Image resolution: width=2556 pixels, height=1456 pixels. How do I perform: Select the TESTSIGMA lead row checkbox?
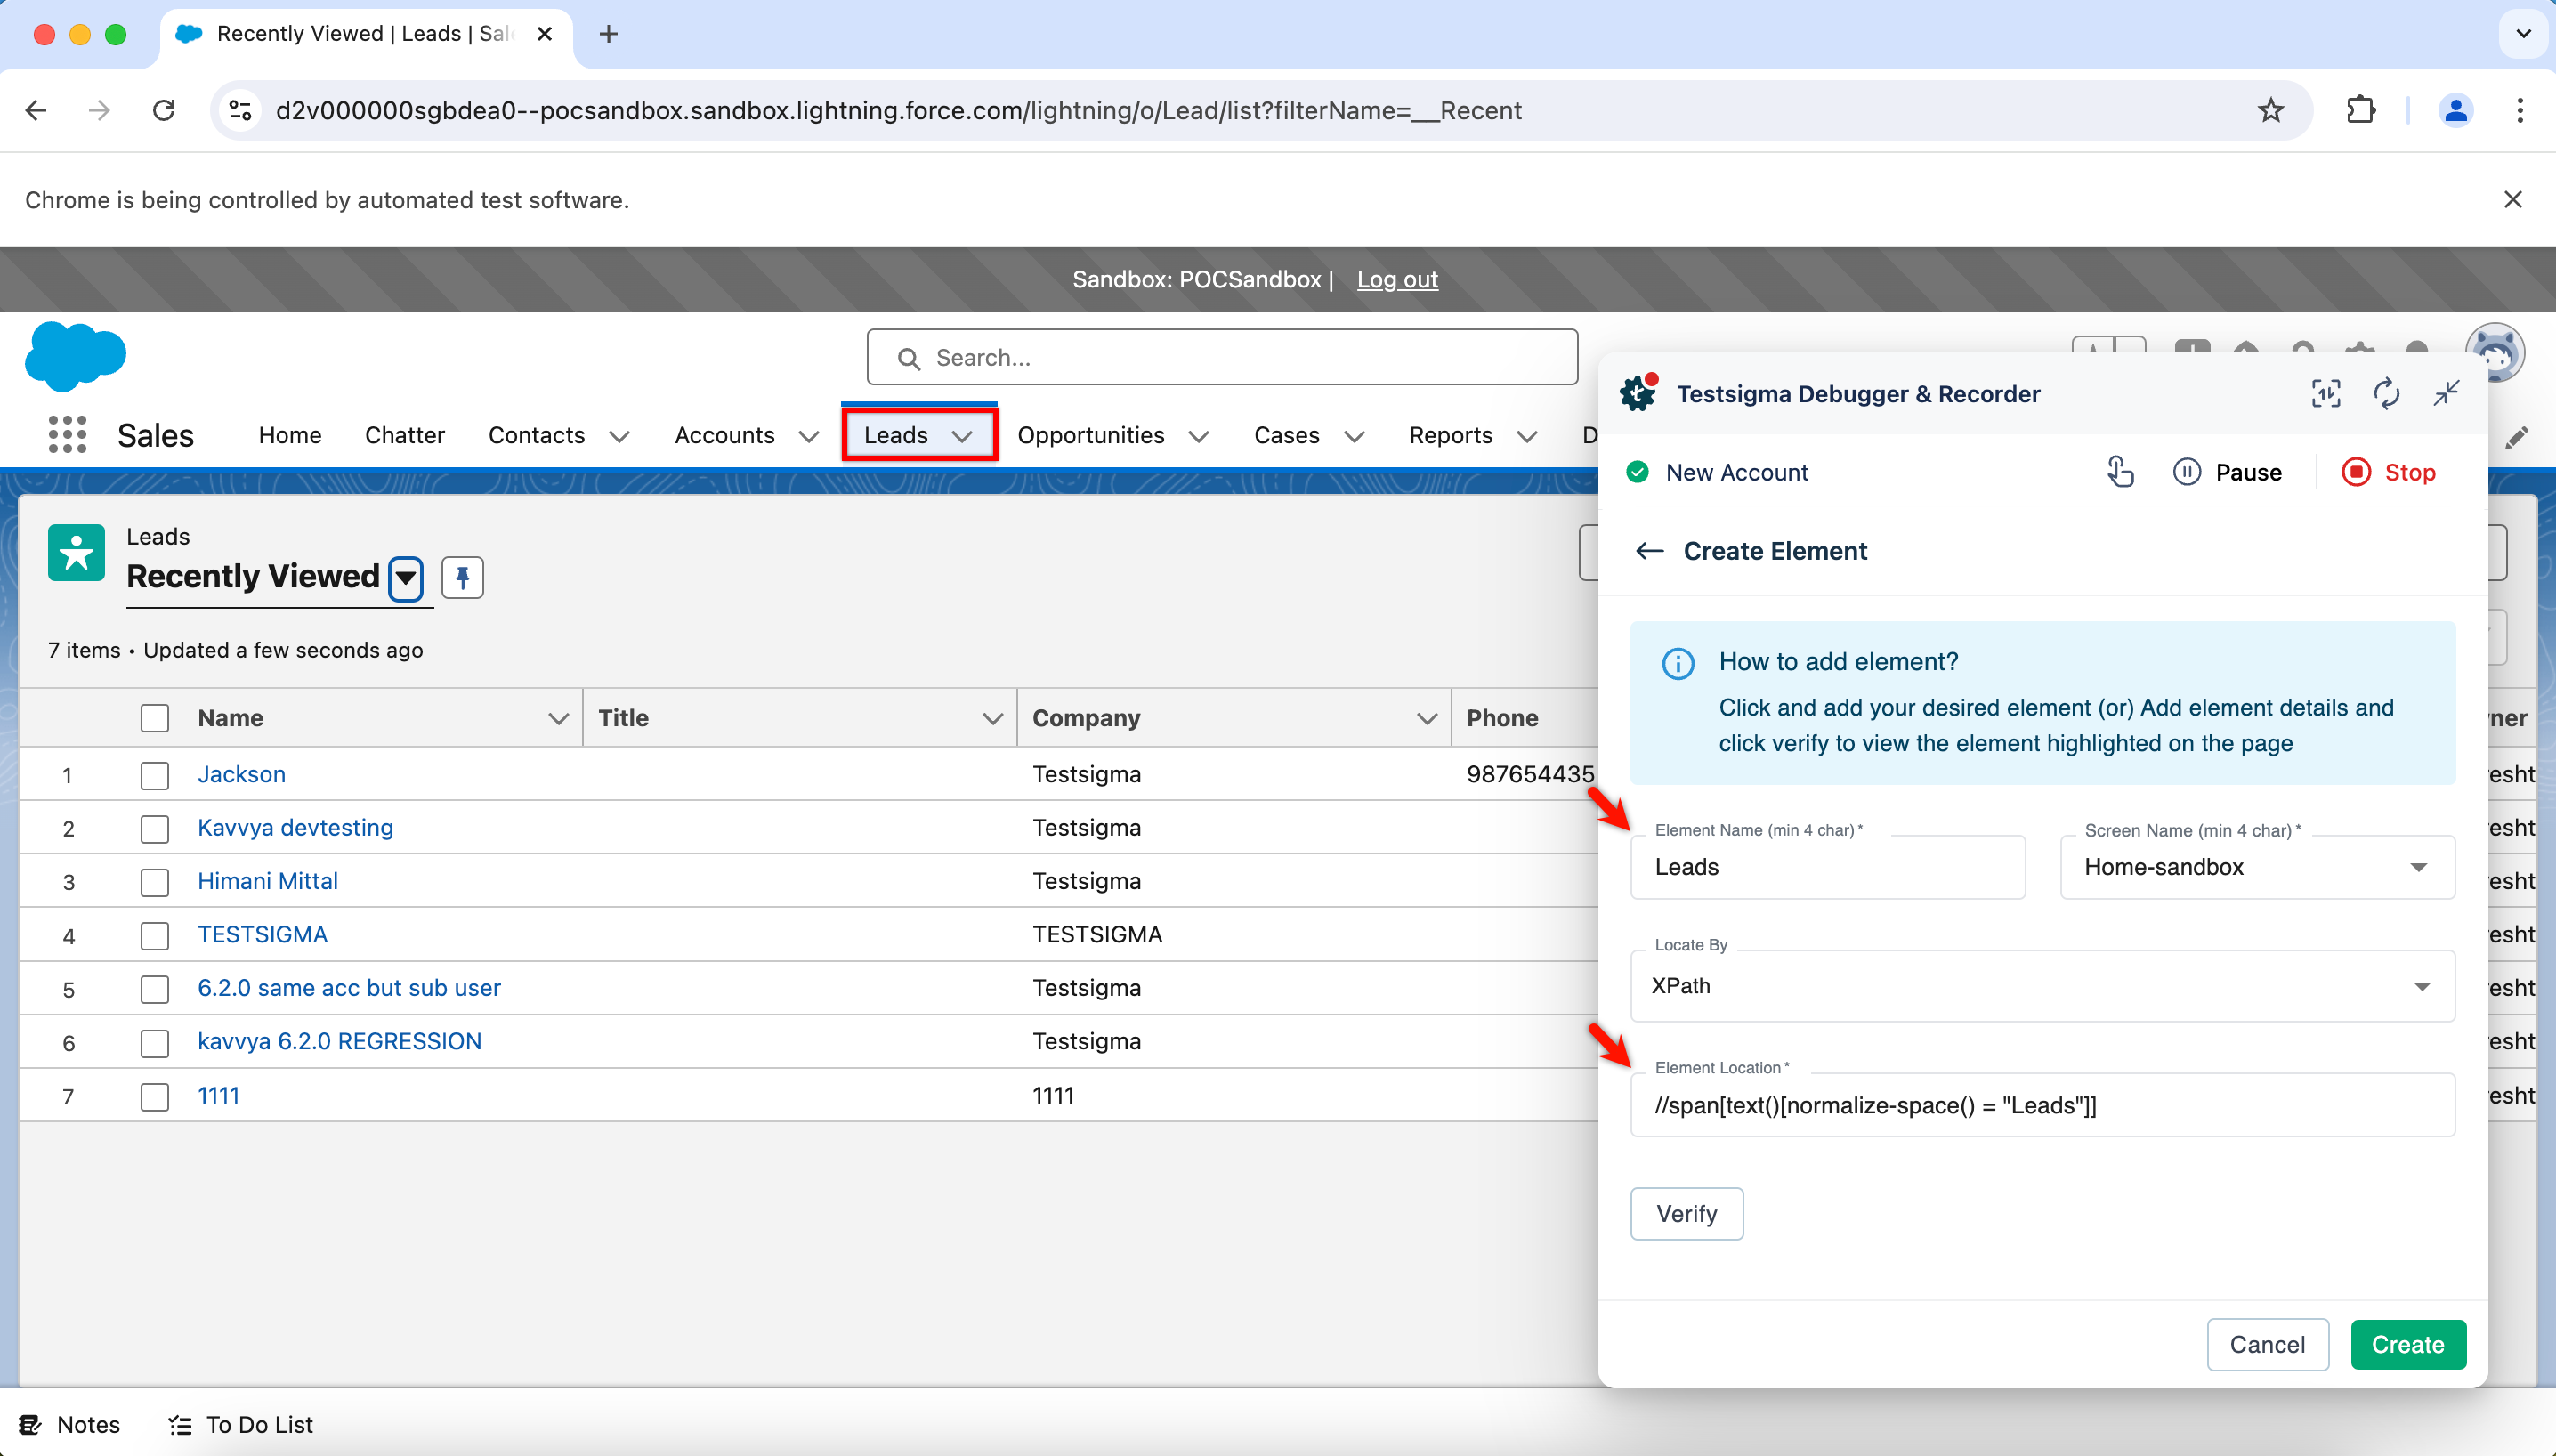click(x=154, y=935)
